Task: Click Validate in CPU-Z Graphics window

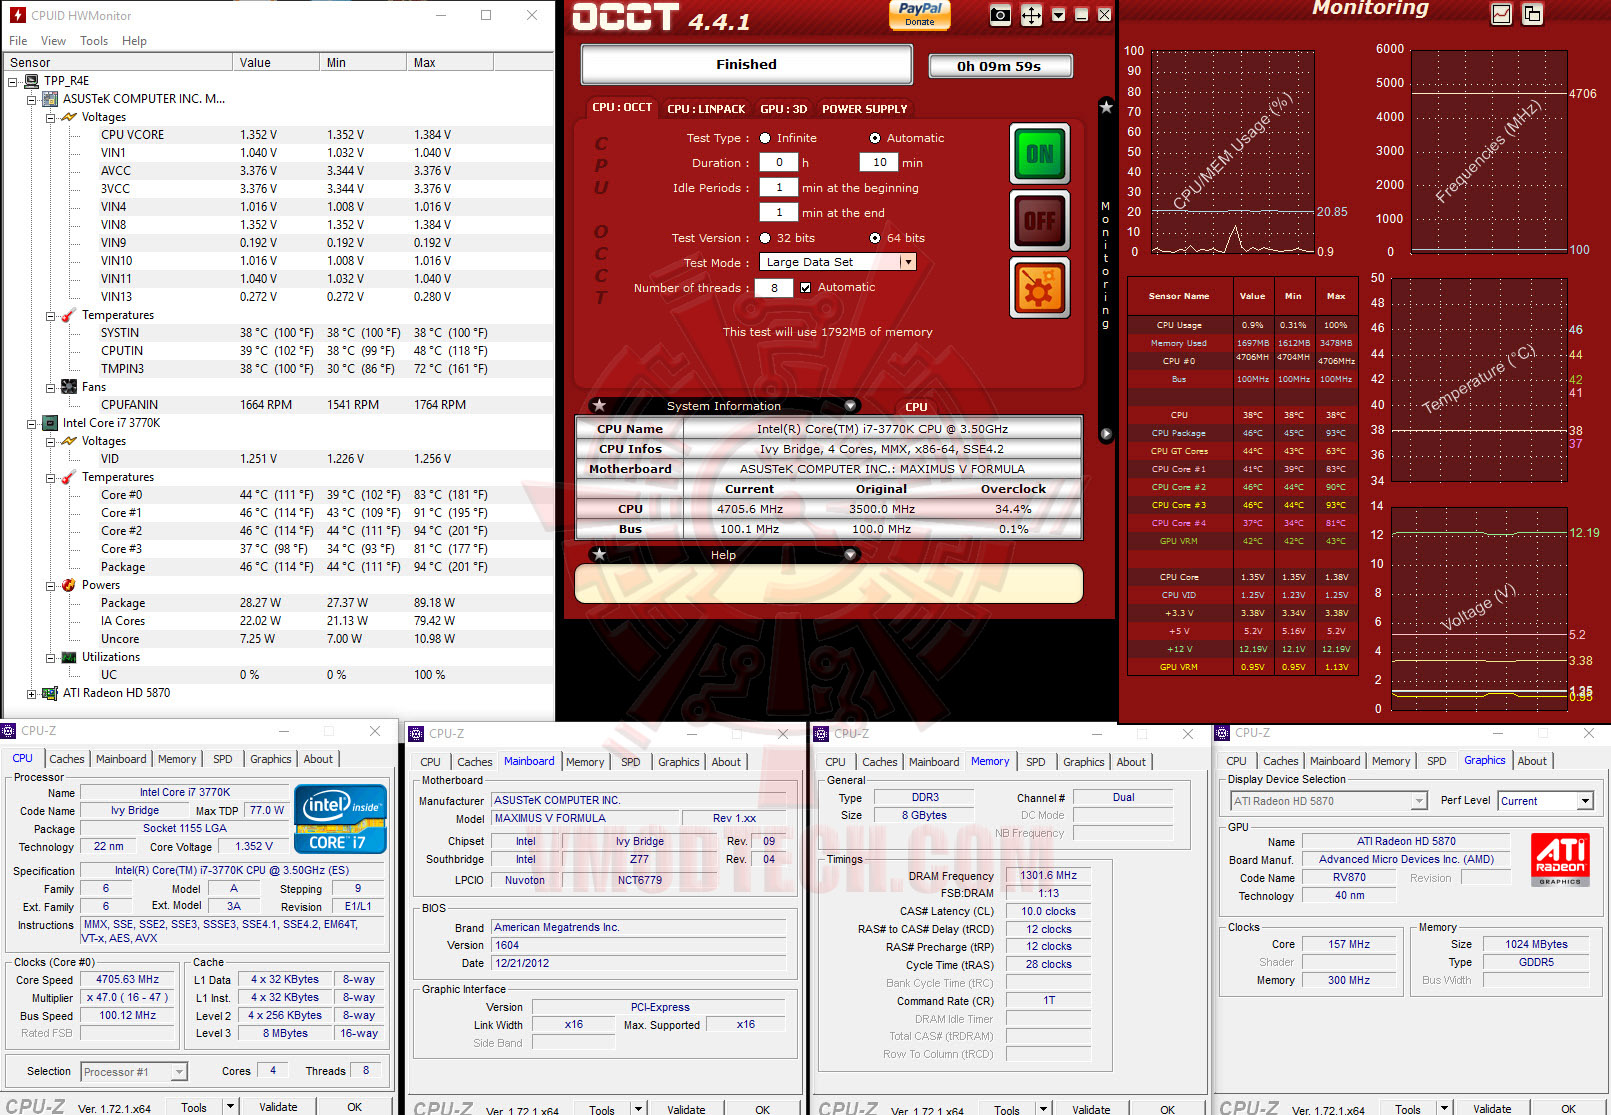Action: coord(1492,1109)
